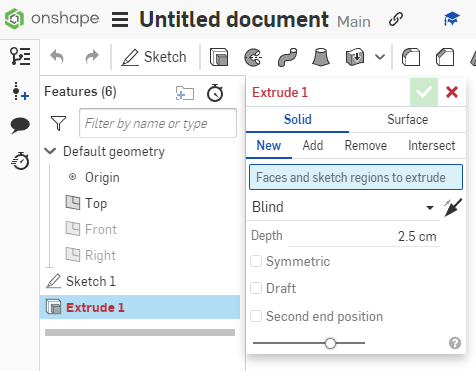
Task: Open Extrude dialog help icon
Action: click(455, 343)
